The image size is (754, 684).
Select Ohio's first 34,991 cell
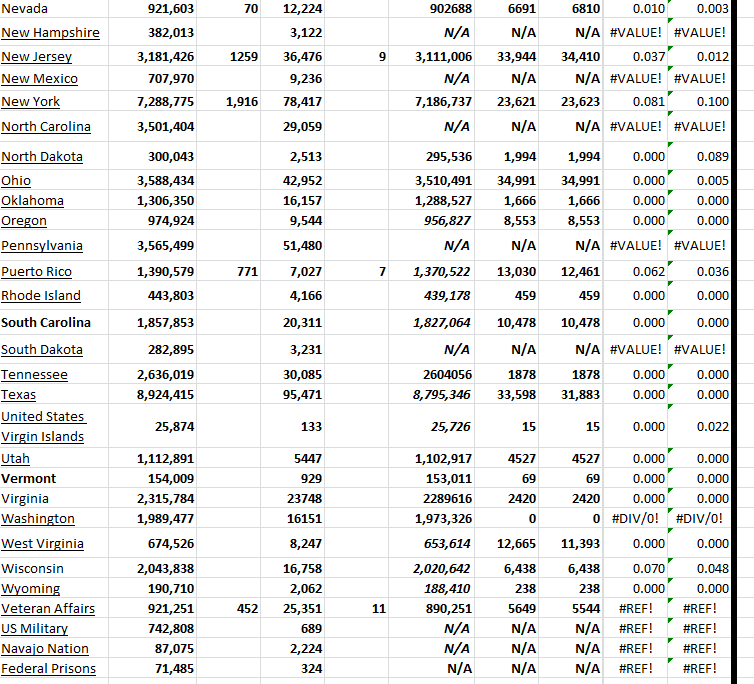click(x=507, y=181)
